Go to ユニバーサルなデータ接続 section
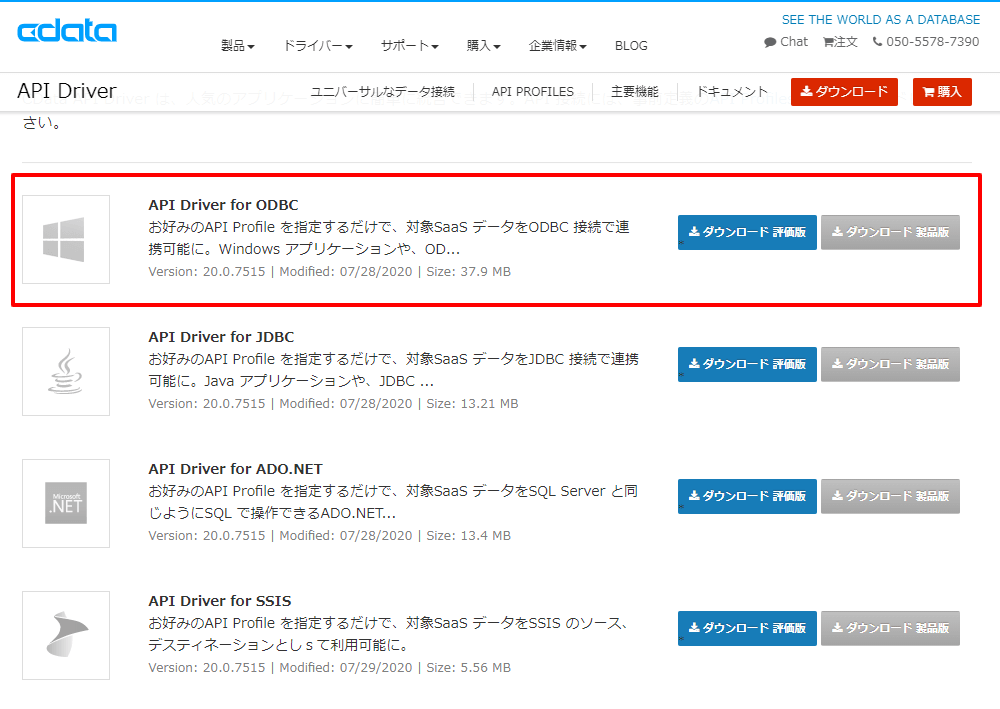Image resolution: width=1000 pixels, height=709 pixels. [383, 92]
